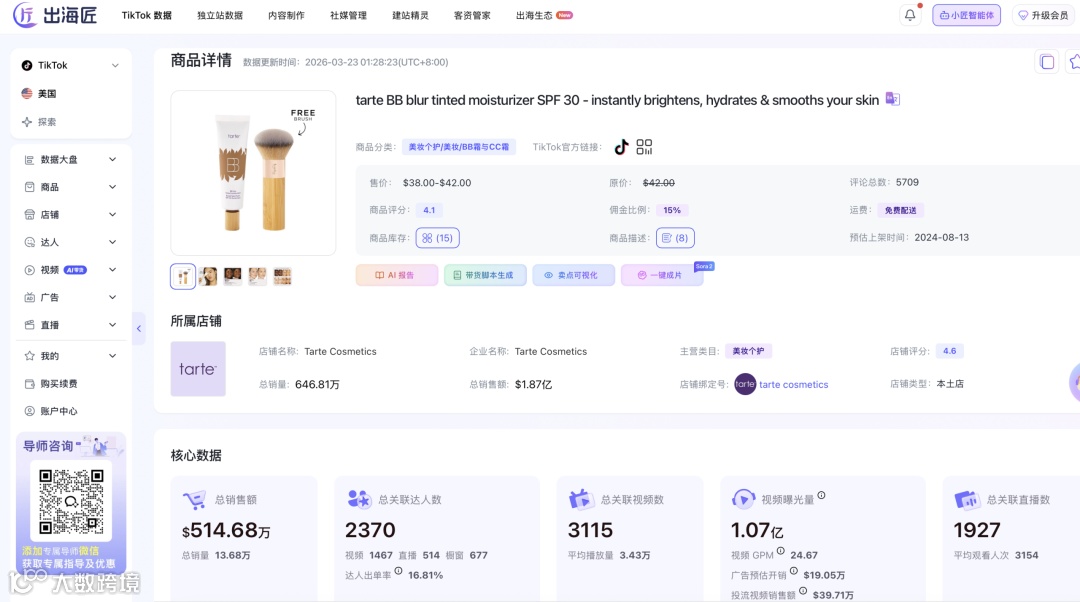Select first product thumbnail with brush
This screenshot has height=602, width=1080.
tap(183, 276)
